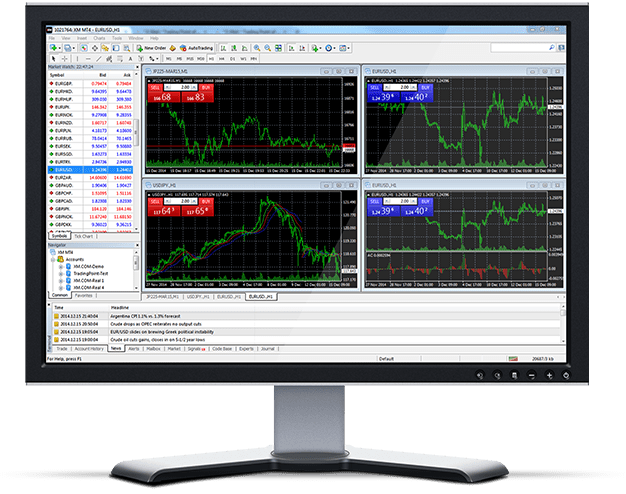The height and width of the screenshot is (494, 626).
Task: Click the zoom in magnifier icon
Action: 257,47
